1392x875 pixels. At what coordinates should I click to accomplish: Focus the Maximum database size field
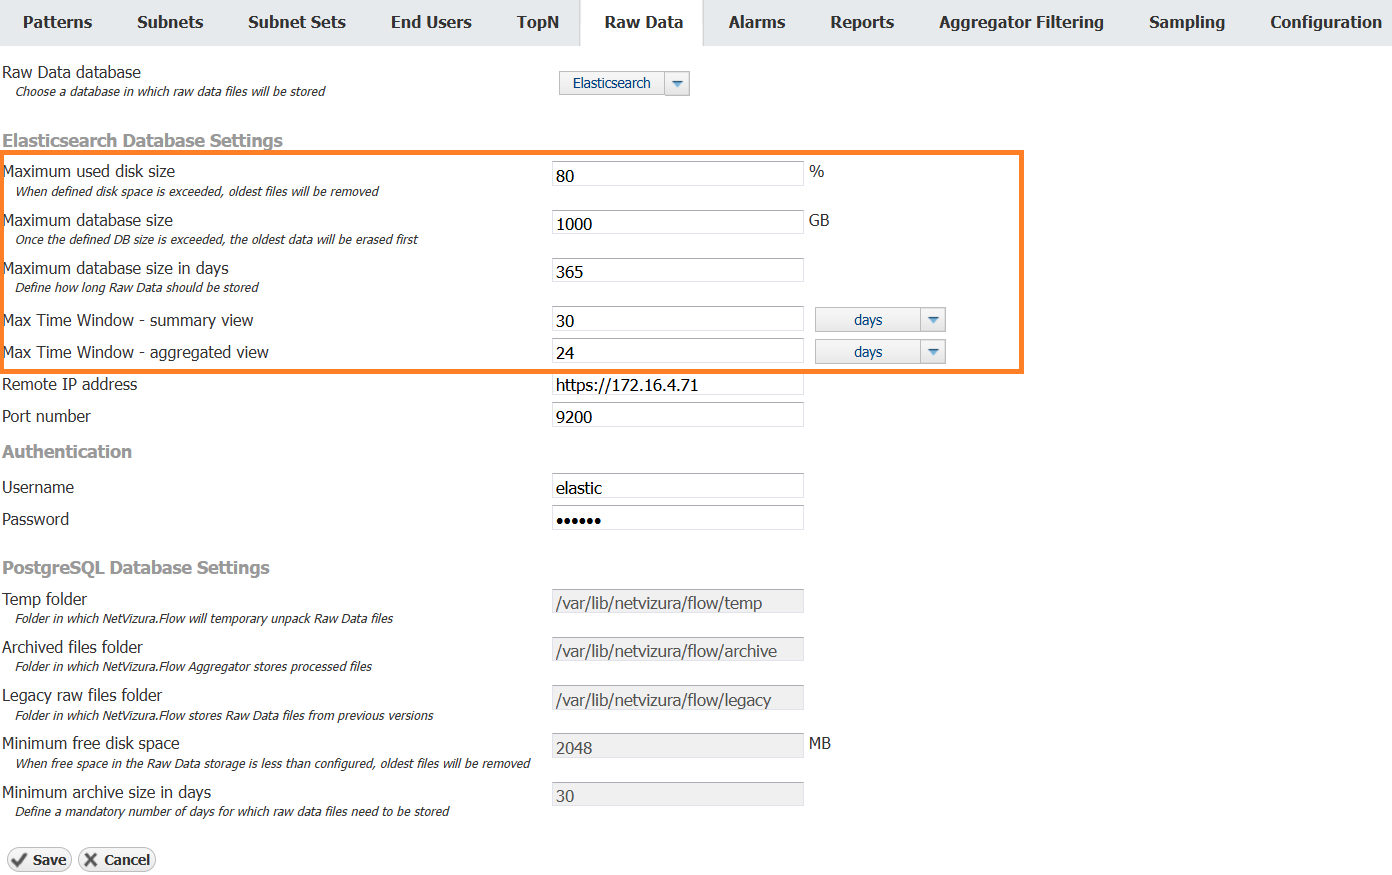tap(677, 223)
